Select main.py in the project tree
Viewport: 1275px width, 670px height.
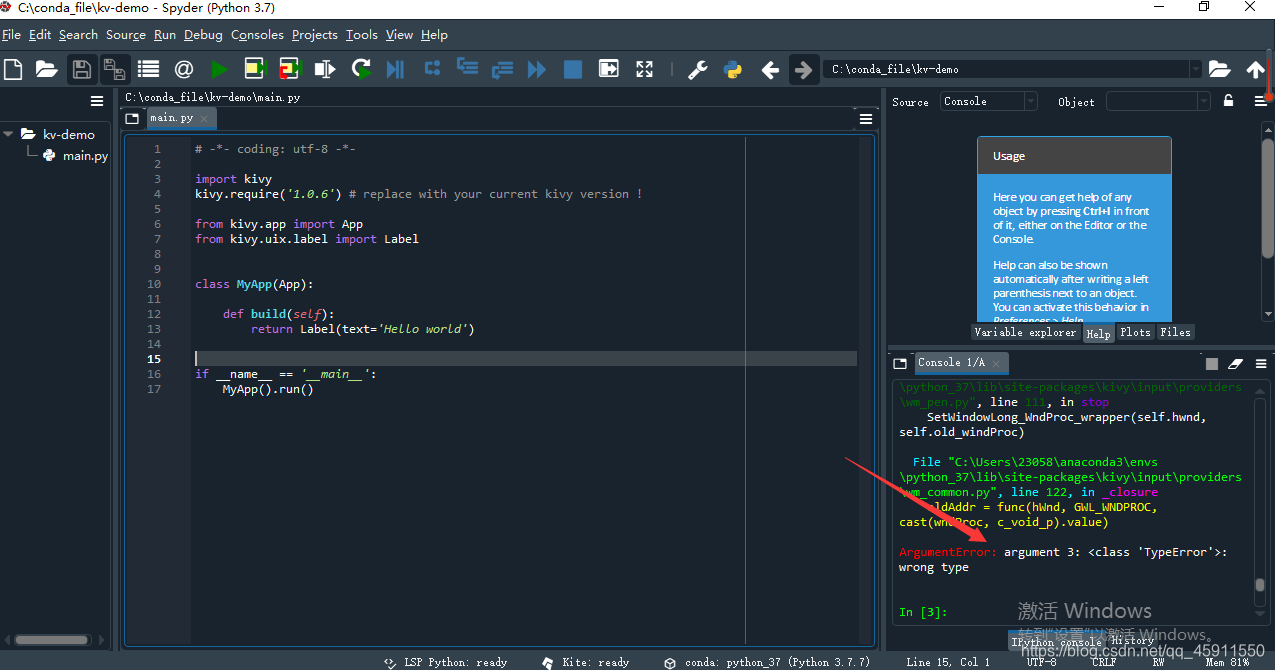click(85, 155)
